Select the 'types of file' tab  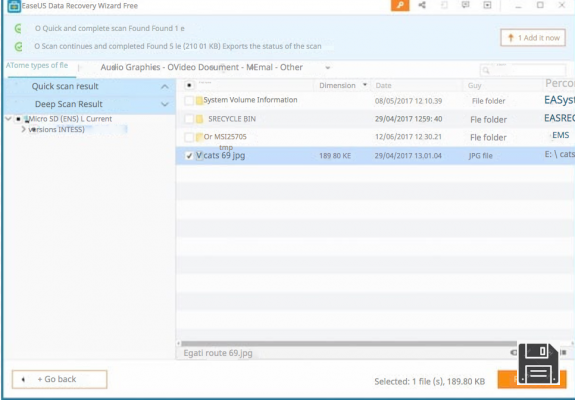click(37, 66)
